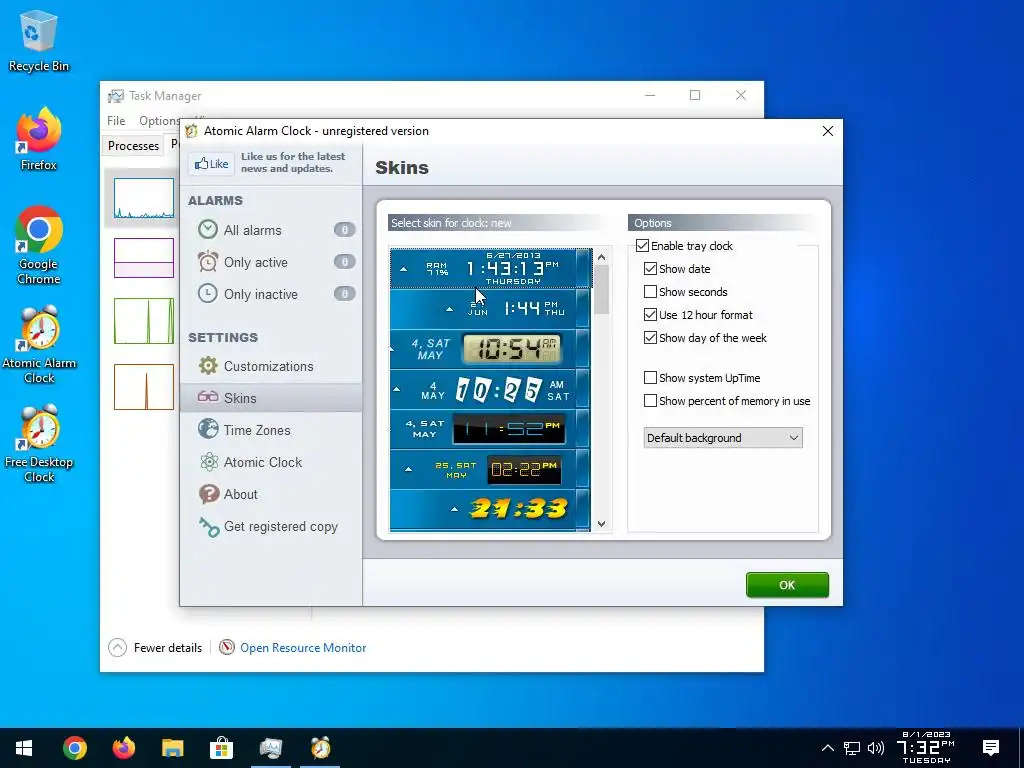Open the notification center icon
The width and height of the screenshot is (1024, 768).
(x=991, y=748)
